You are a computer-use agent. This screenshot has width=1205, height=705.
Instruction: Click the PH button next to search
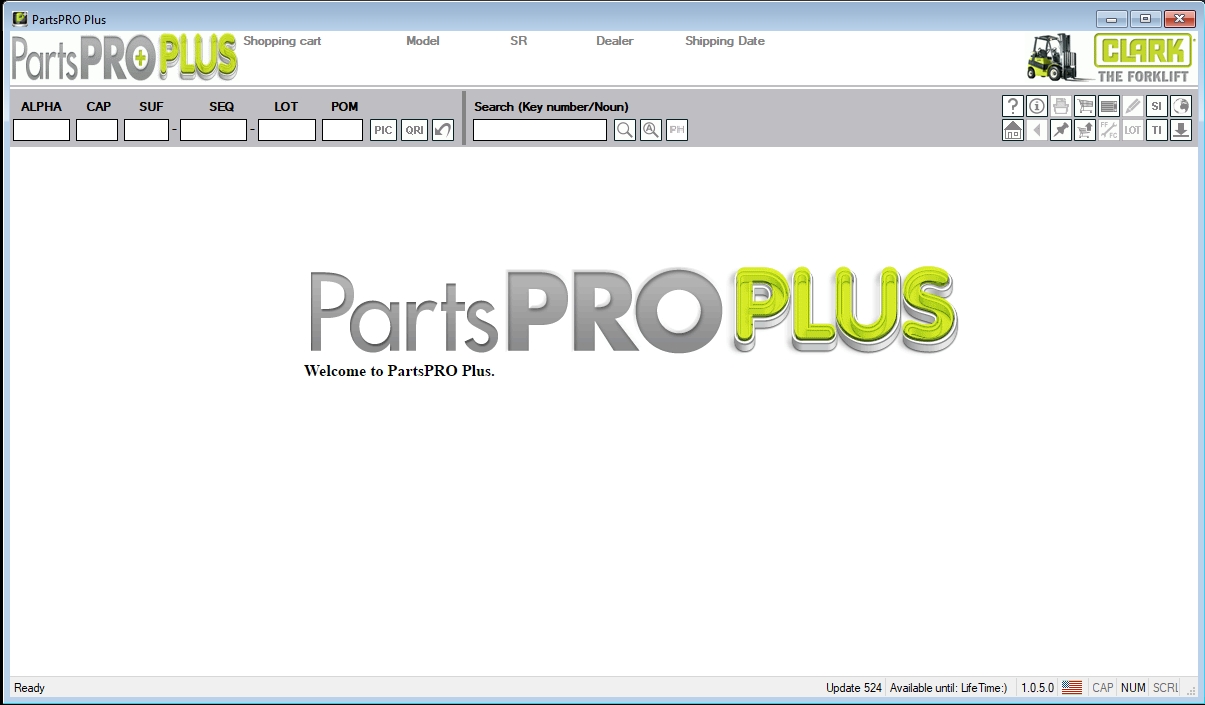tap(676, 130)
